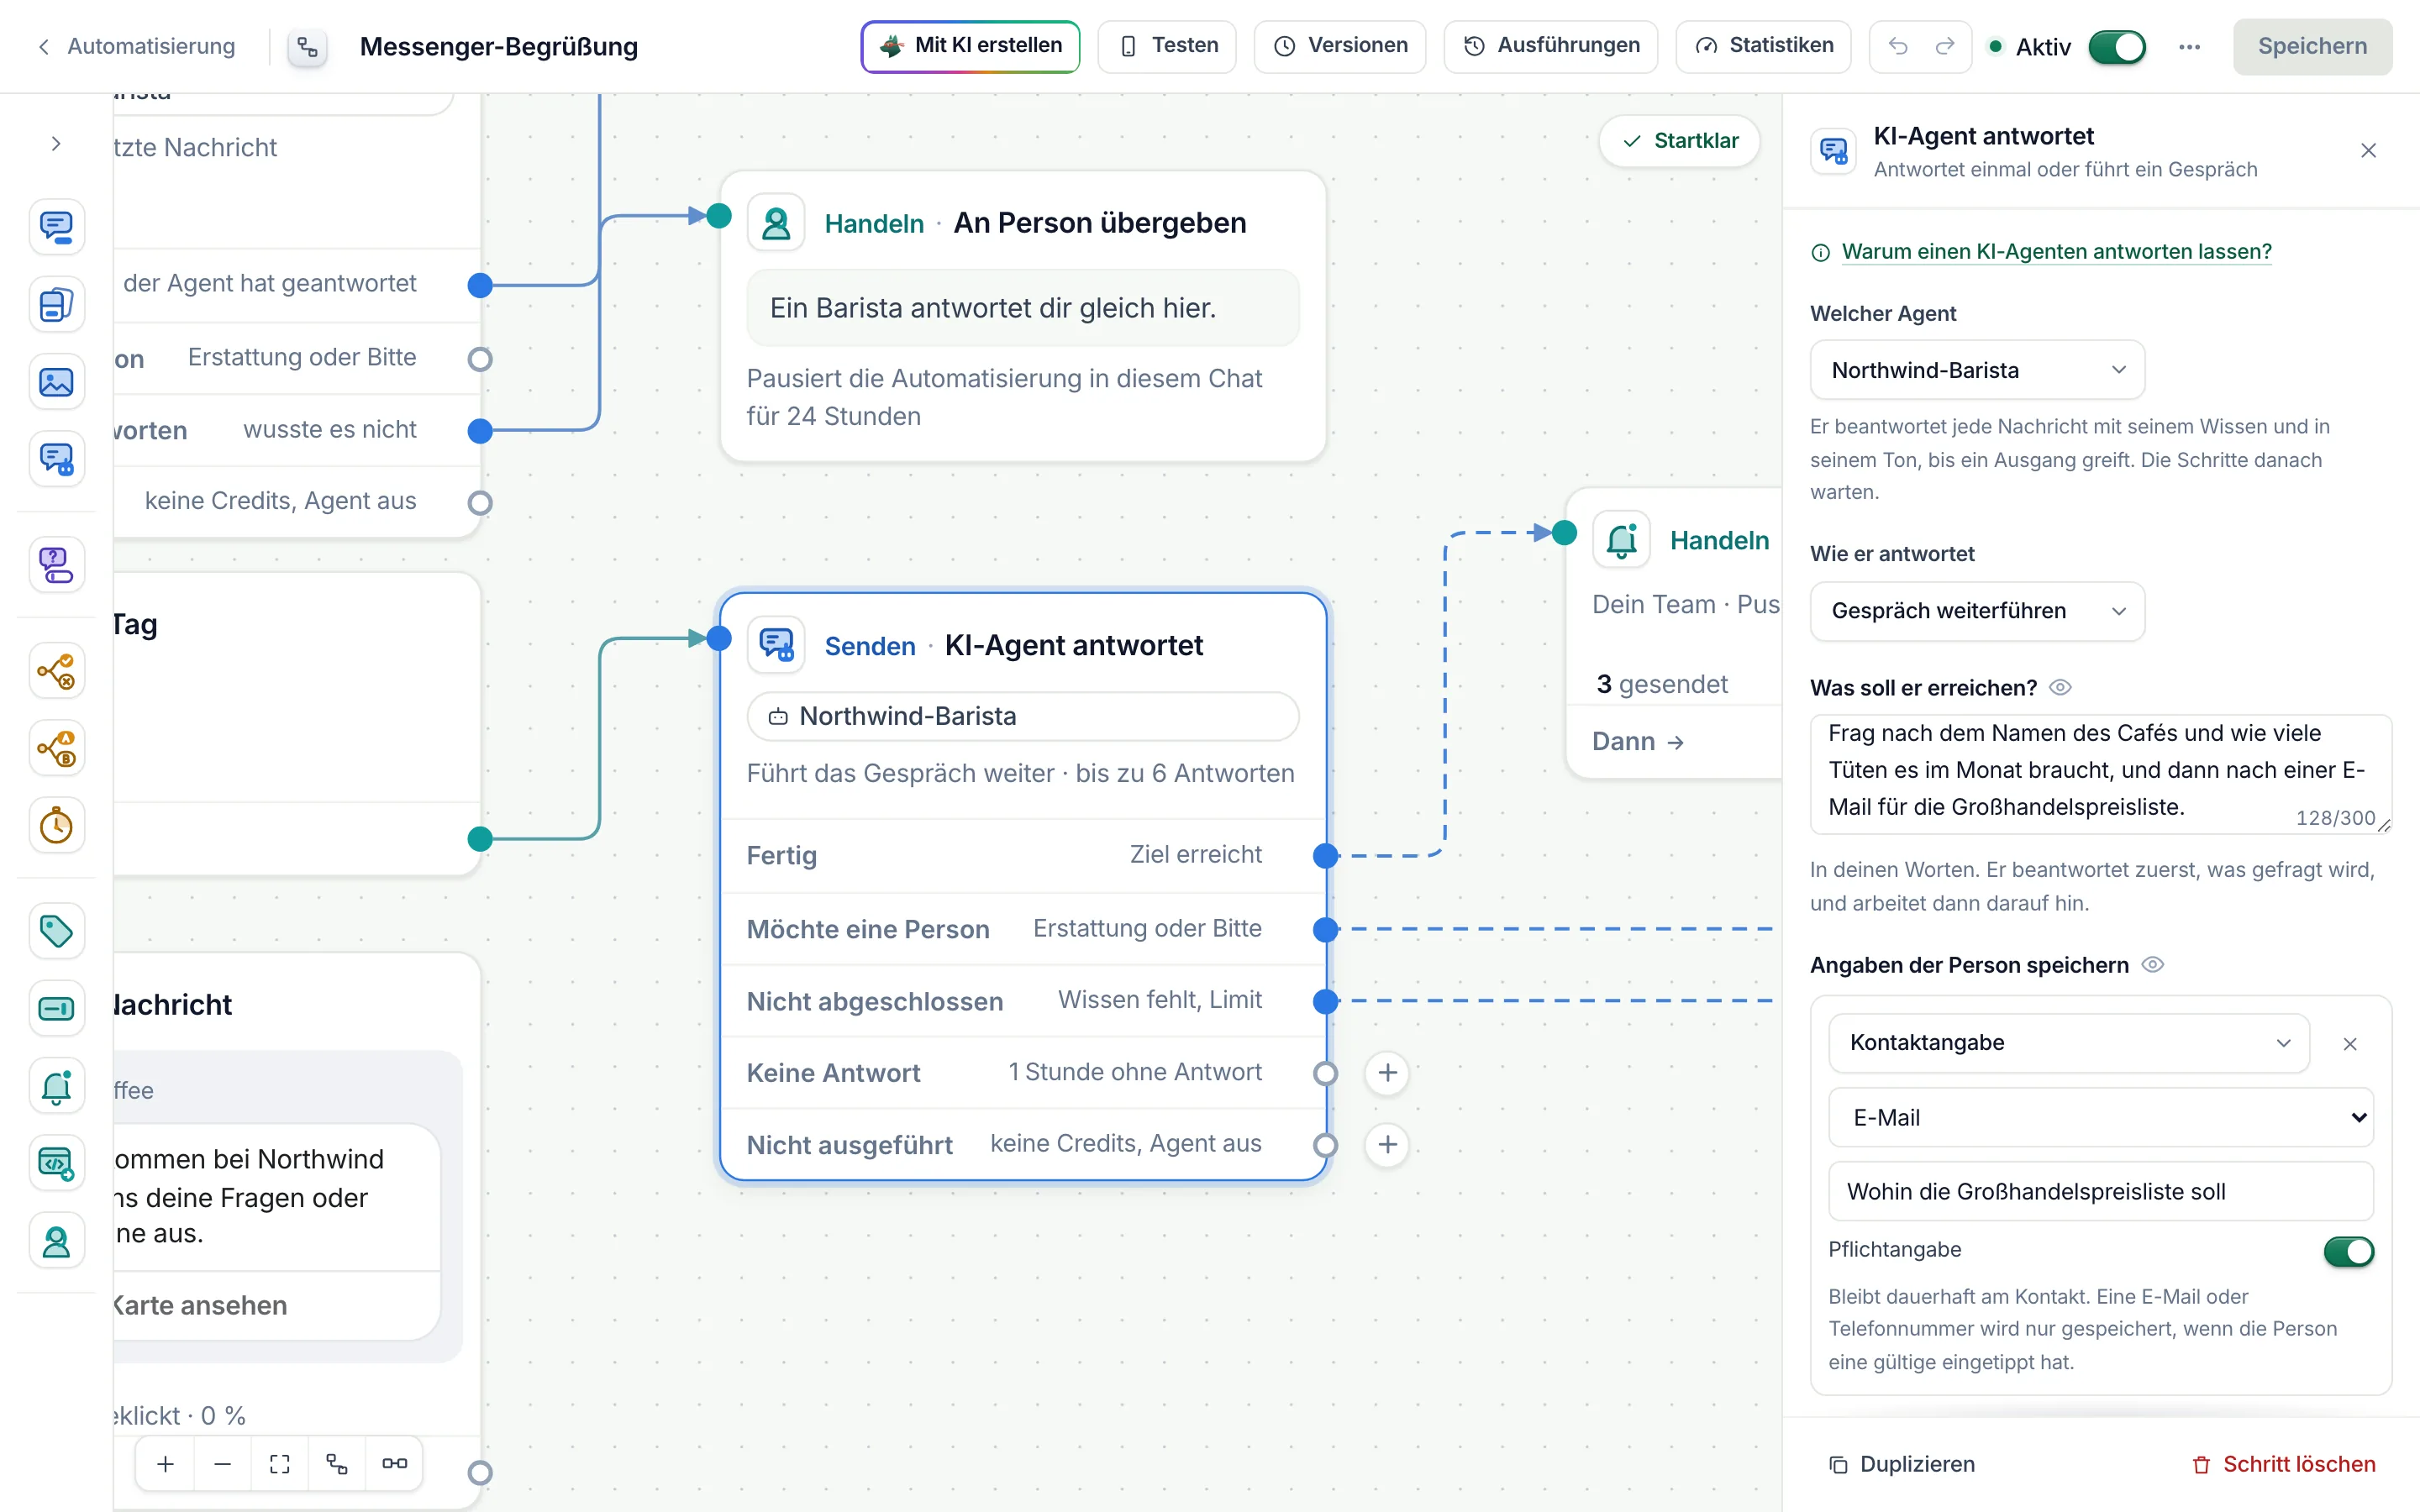Open the Statistiken tab
The width and height of the screenshot is (2420, 1512).
click(x=1764, y=46)
